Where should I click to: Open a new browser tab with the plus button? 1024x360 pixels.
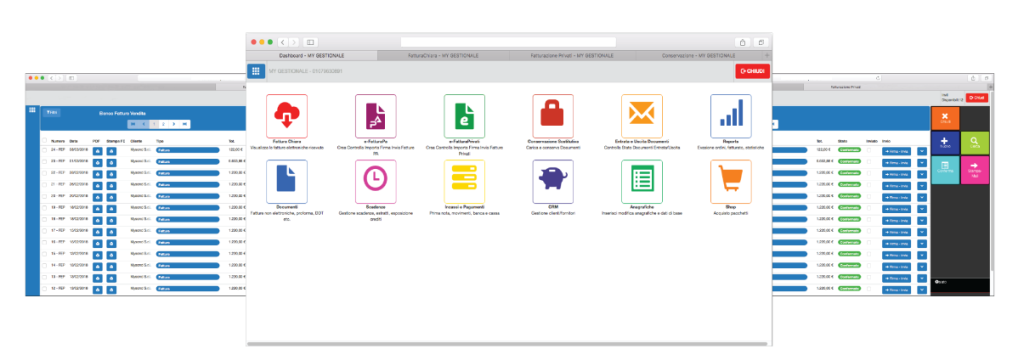tap(767, 56)
